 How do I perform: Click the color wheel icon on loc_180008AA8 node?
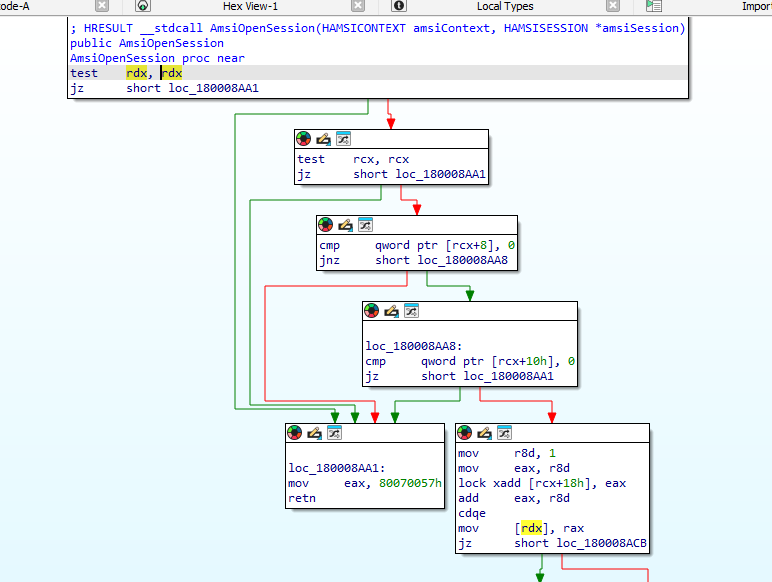[371, 311]
